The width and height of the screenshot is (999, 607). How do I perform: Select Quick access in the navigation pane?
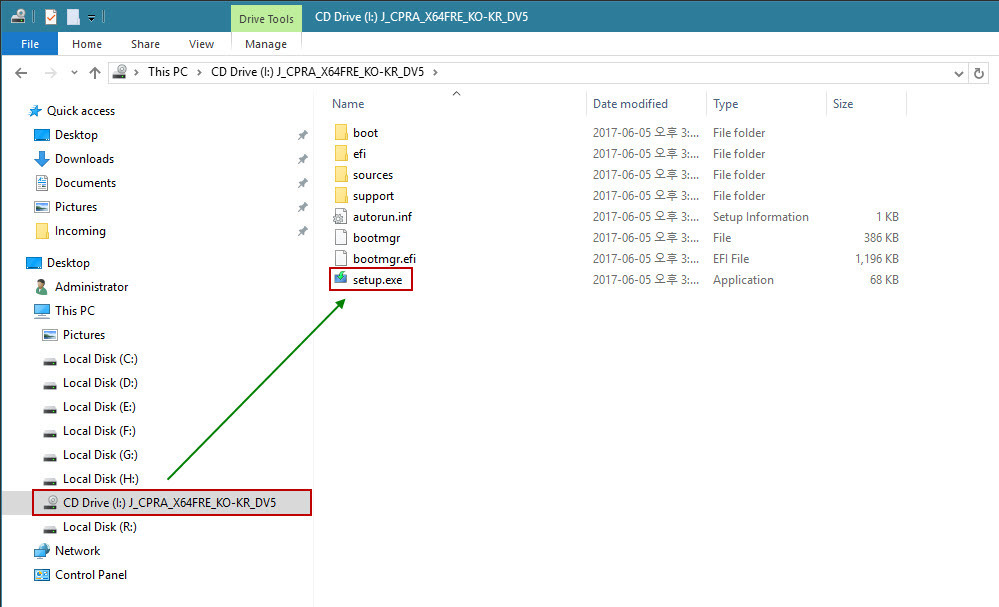click(x=81, y=111)
